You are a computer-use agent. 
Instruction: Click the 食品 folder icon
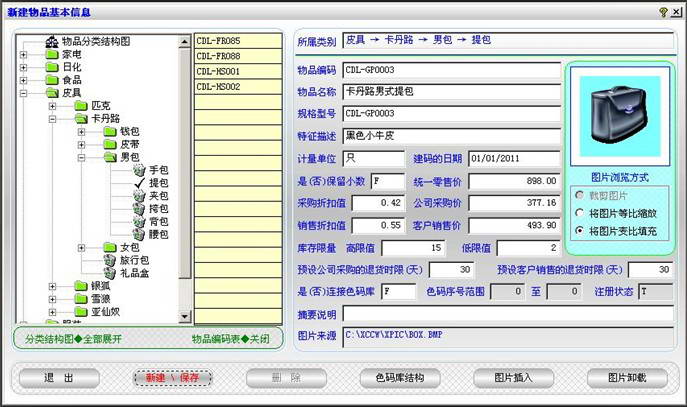[x=52, y=80]
